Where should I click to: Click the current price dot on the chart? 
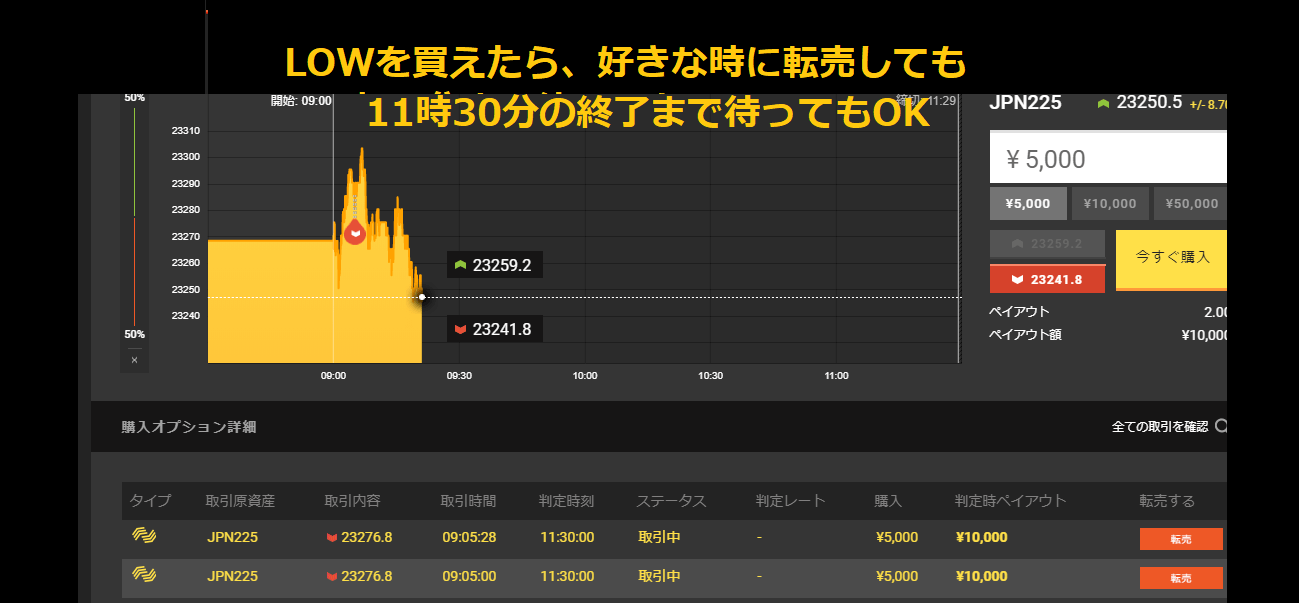click(422, 297)
